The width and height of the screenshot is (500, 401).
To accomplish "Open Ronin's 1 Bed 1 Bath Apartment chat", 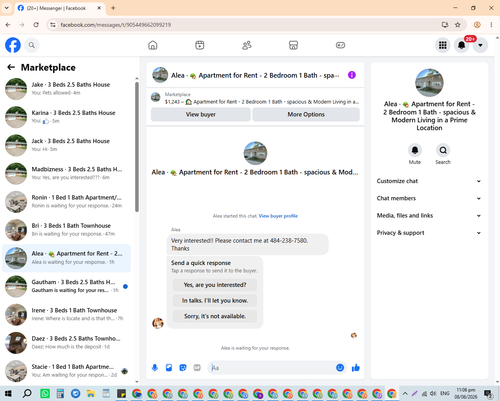I will (67, 202).
